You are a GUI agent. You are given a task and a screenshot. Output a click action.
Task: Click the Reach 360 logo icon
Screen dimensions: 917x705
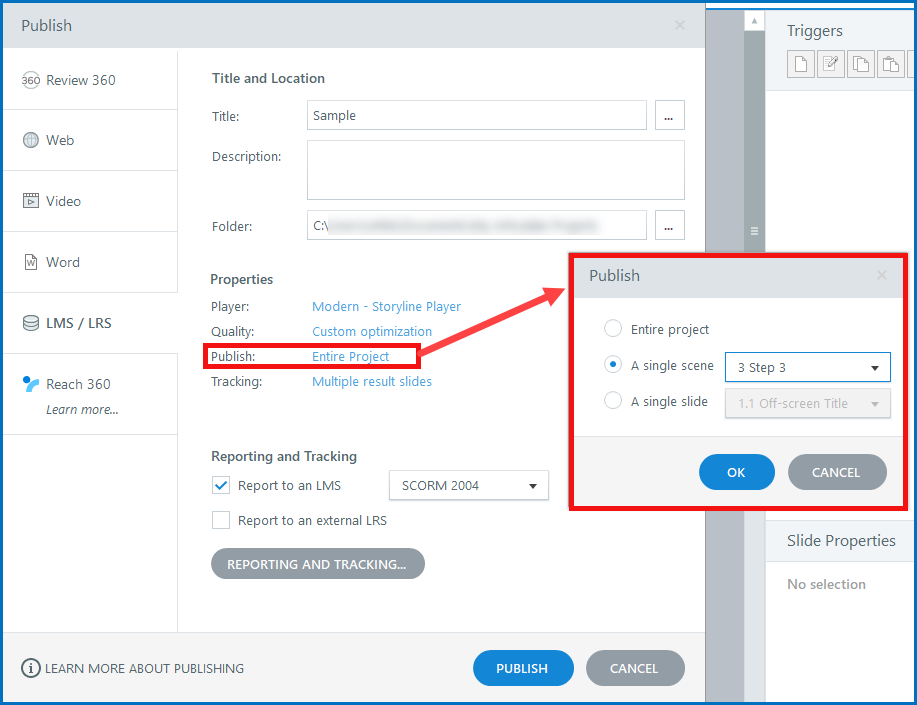30,384
